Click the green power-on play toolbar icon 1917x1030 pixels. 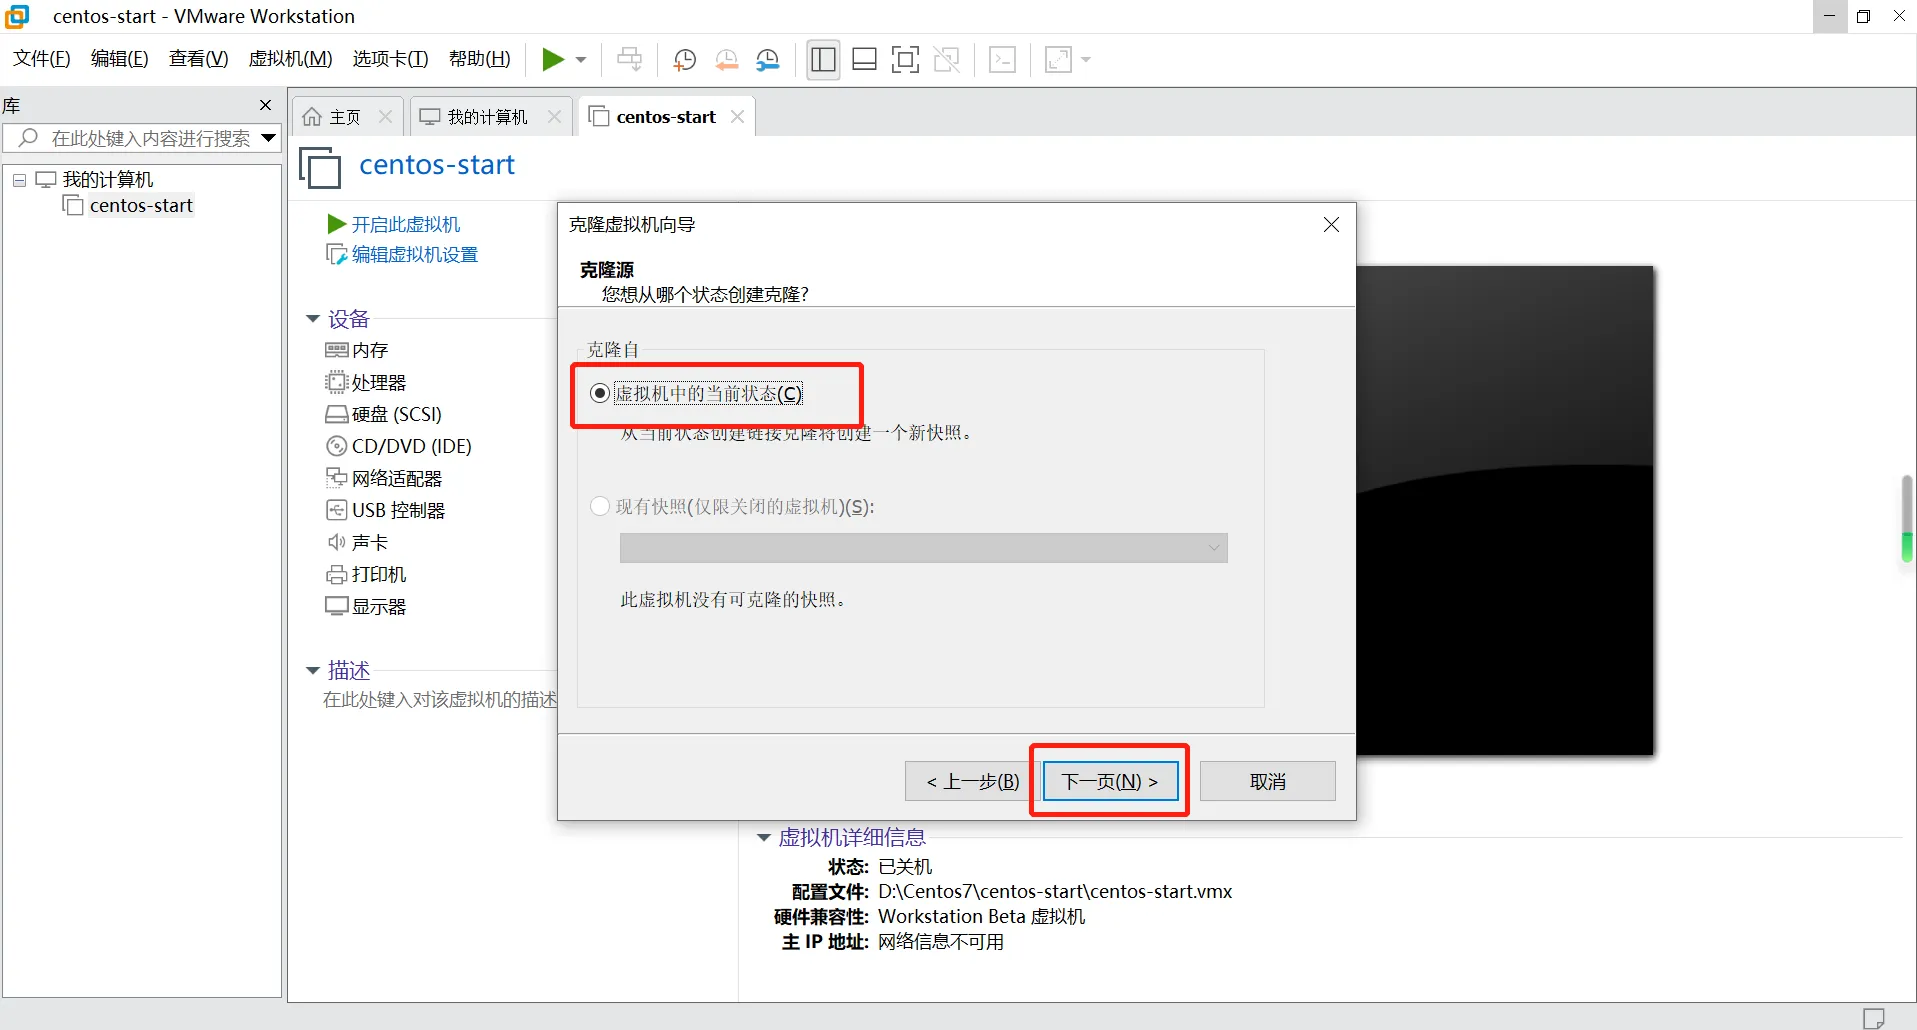[x=553, y=60]
